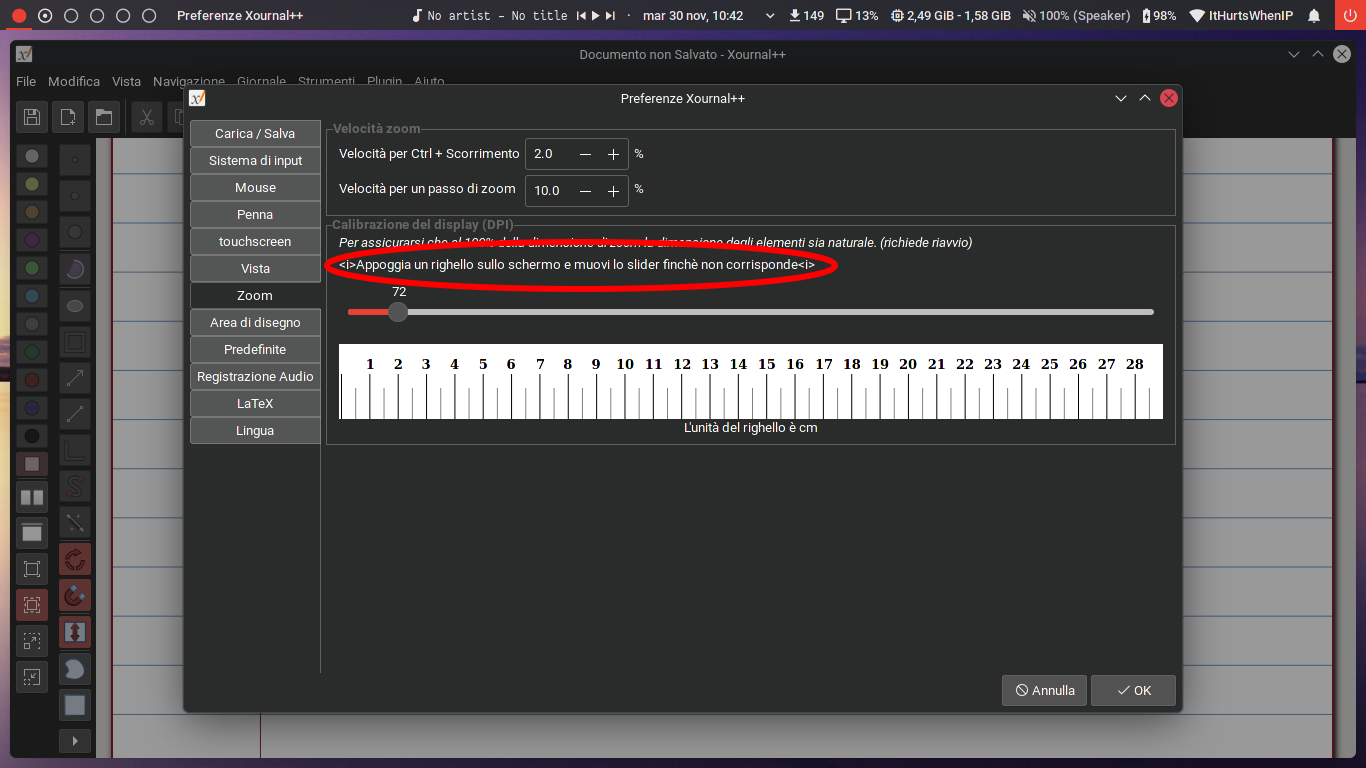The height and width of the screenshot is (768, 1366).
Task: Click the New document icon in main toolbar
Action: tap(67, 117)
